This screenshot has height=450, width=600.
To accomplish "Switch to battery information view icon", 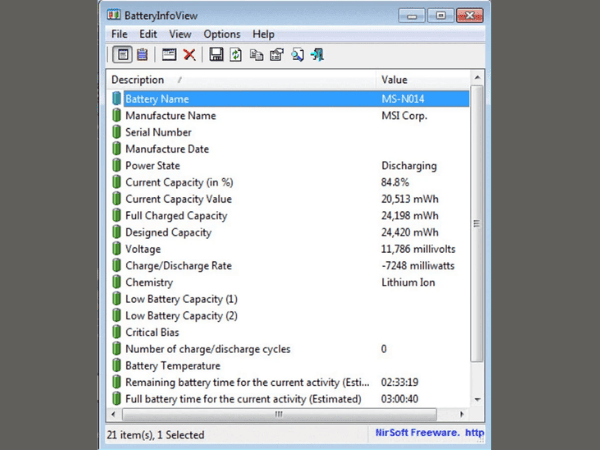I will coord(123,55).
